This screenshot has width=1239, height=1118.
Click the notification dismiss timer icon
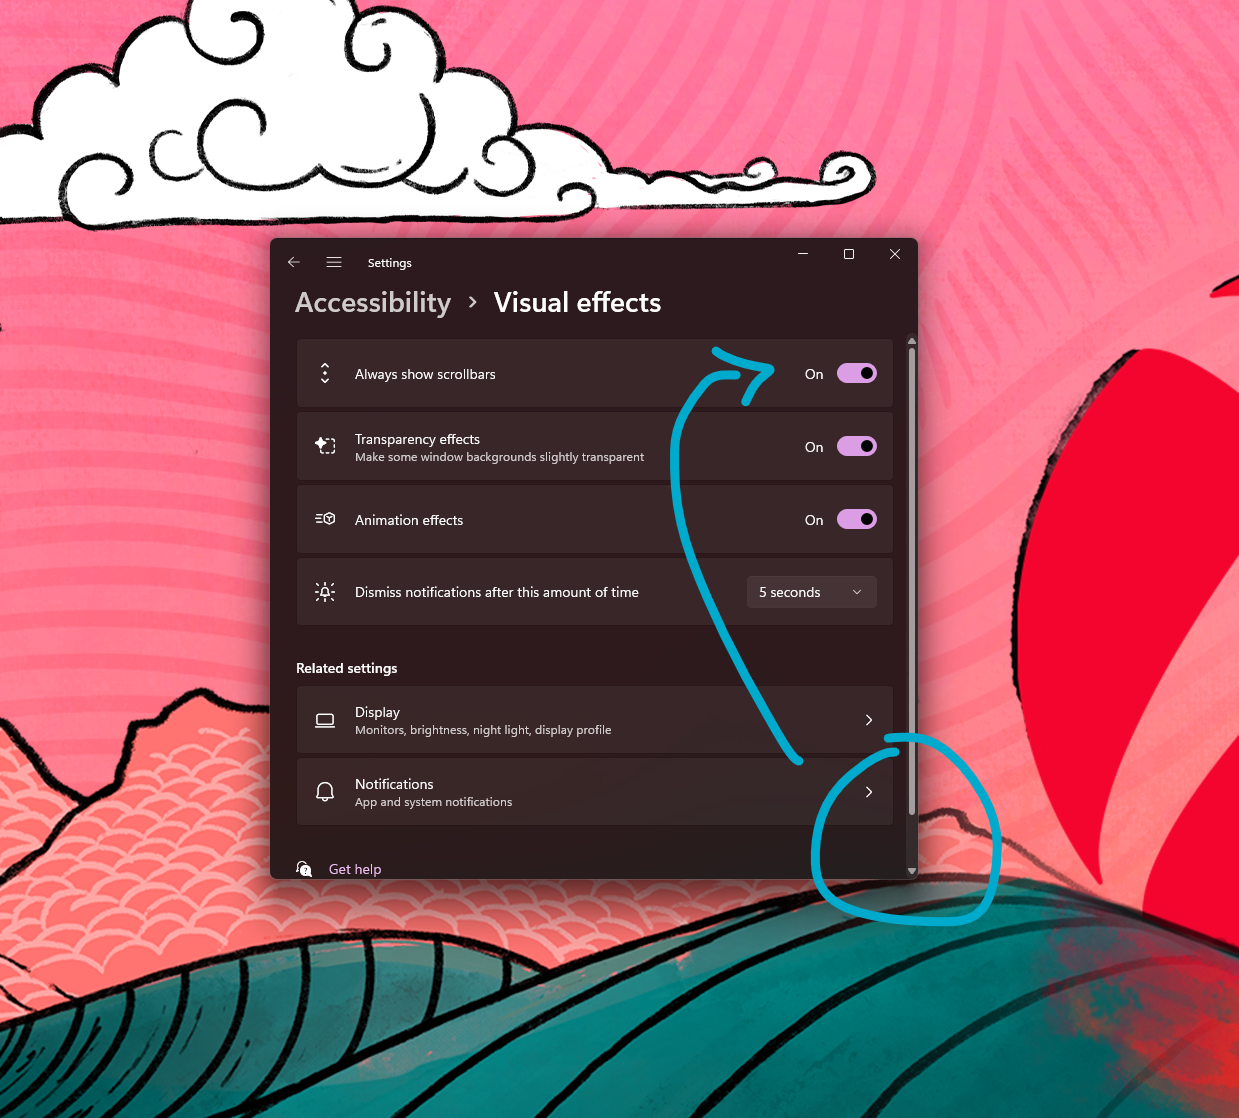pos(325,592)
